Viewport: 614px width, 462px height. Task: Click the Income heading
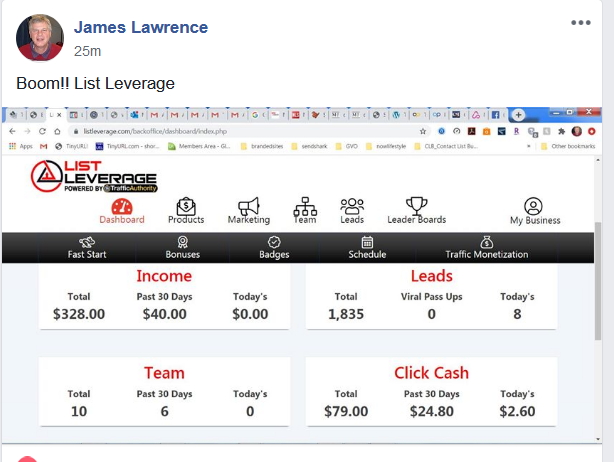(x=164, y=276)
